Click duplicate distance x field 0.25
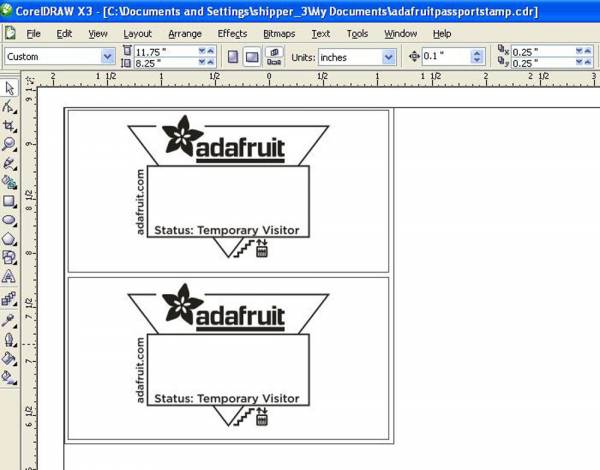Image resolution: width=600 pixels, height=470 pixels. 543,52
